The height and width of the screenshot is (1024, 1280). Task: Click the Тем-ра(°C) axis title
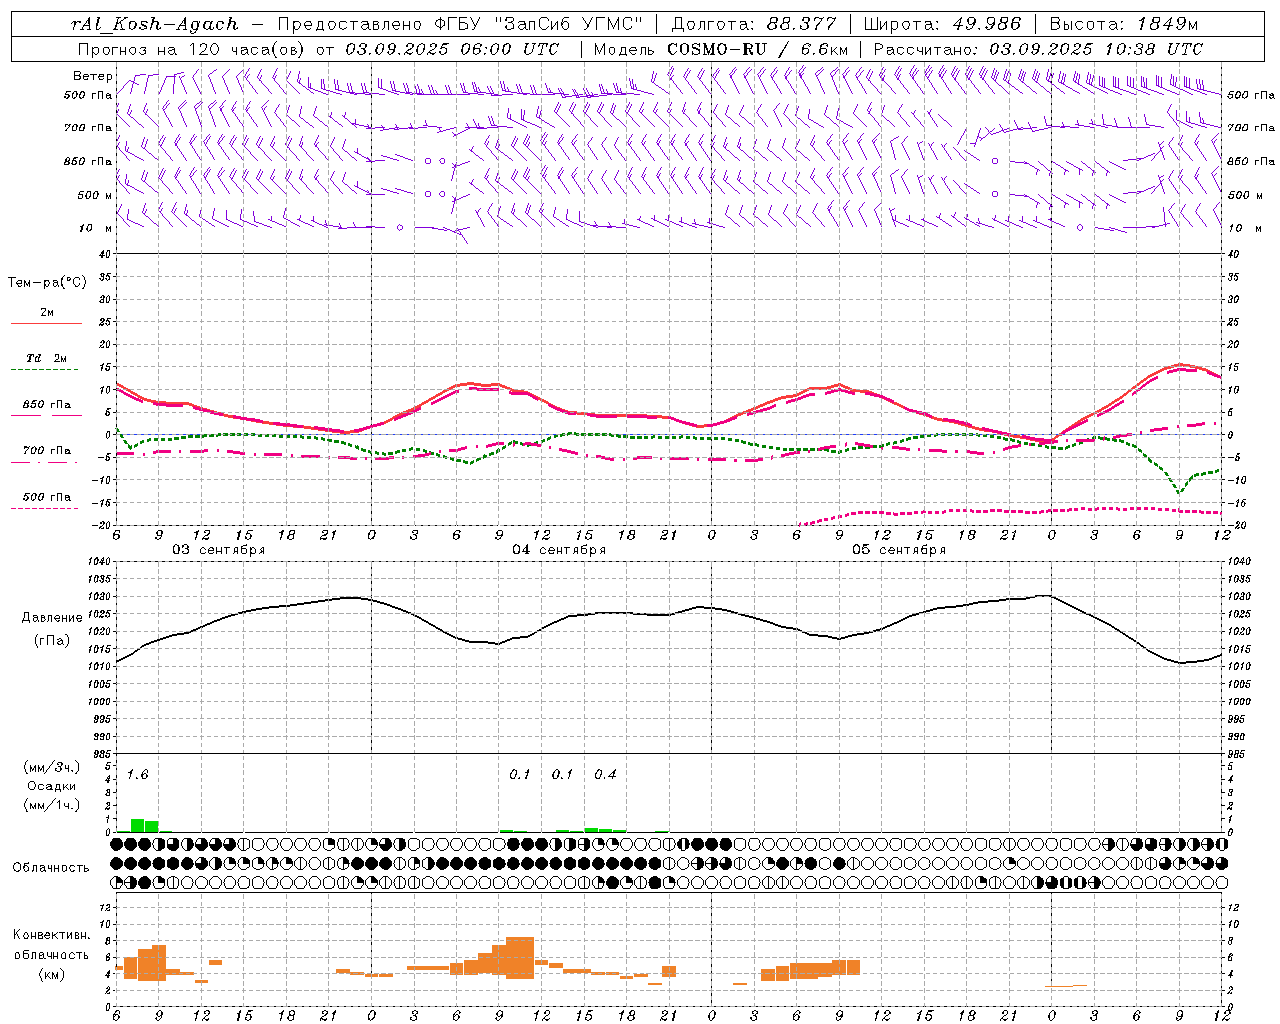click(47, 283)
